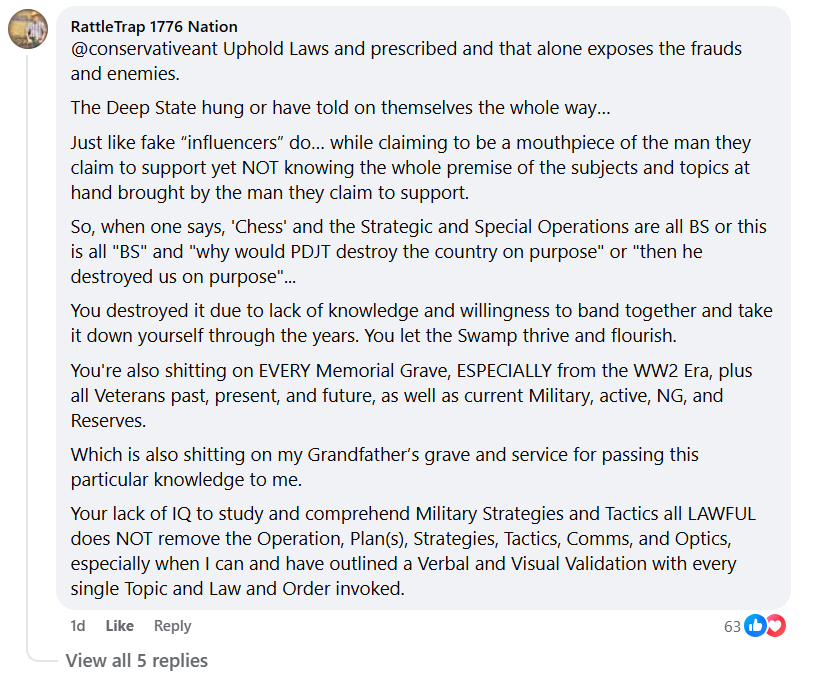The height and width of the screenshot is (684, 825).
Task: Click the paragraph starting "The Deep State hung"
Action: (340, 107)
